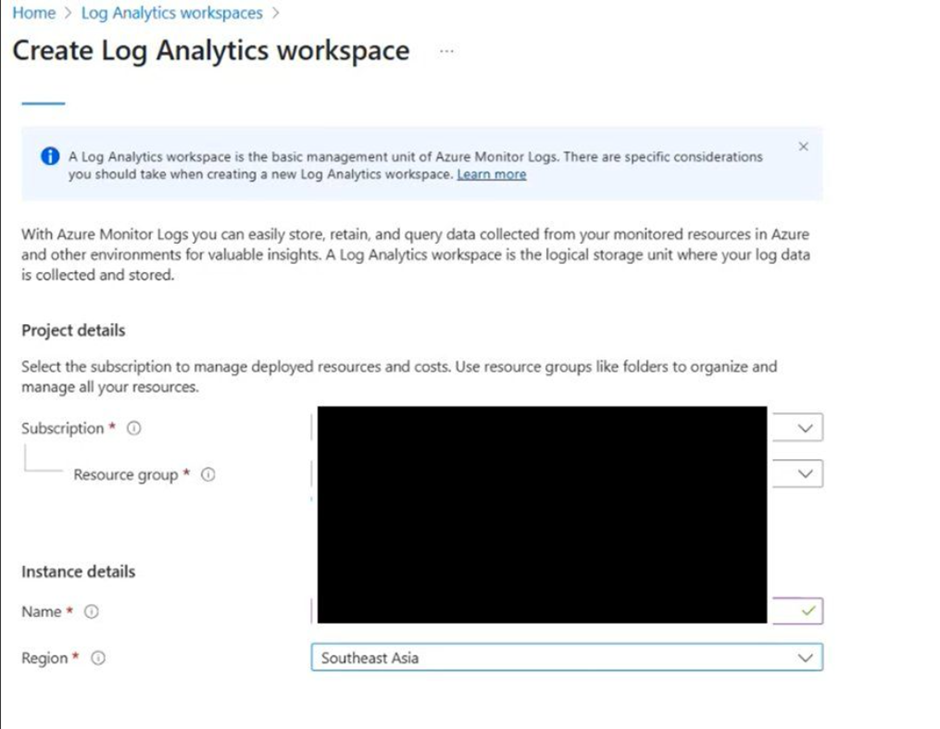
Task: Click the Subscription field label
Action: point(62,428)
